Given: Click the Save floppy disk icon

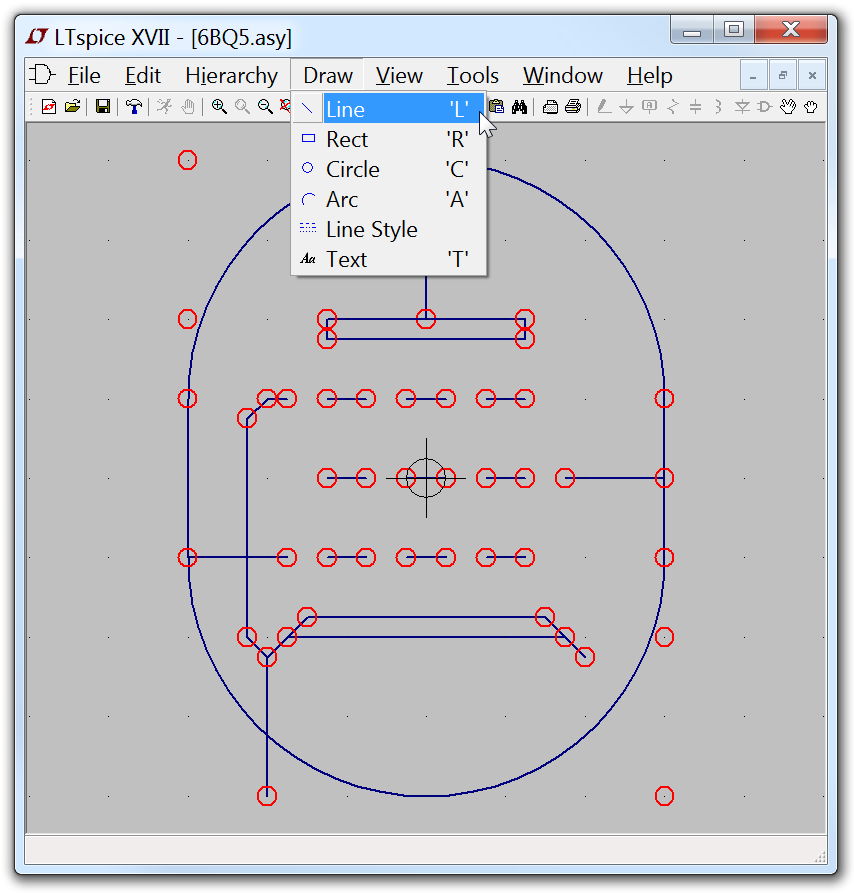Looking at the screenshot, I should tap(102, 107).
